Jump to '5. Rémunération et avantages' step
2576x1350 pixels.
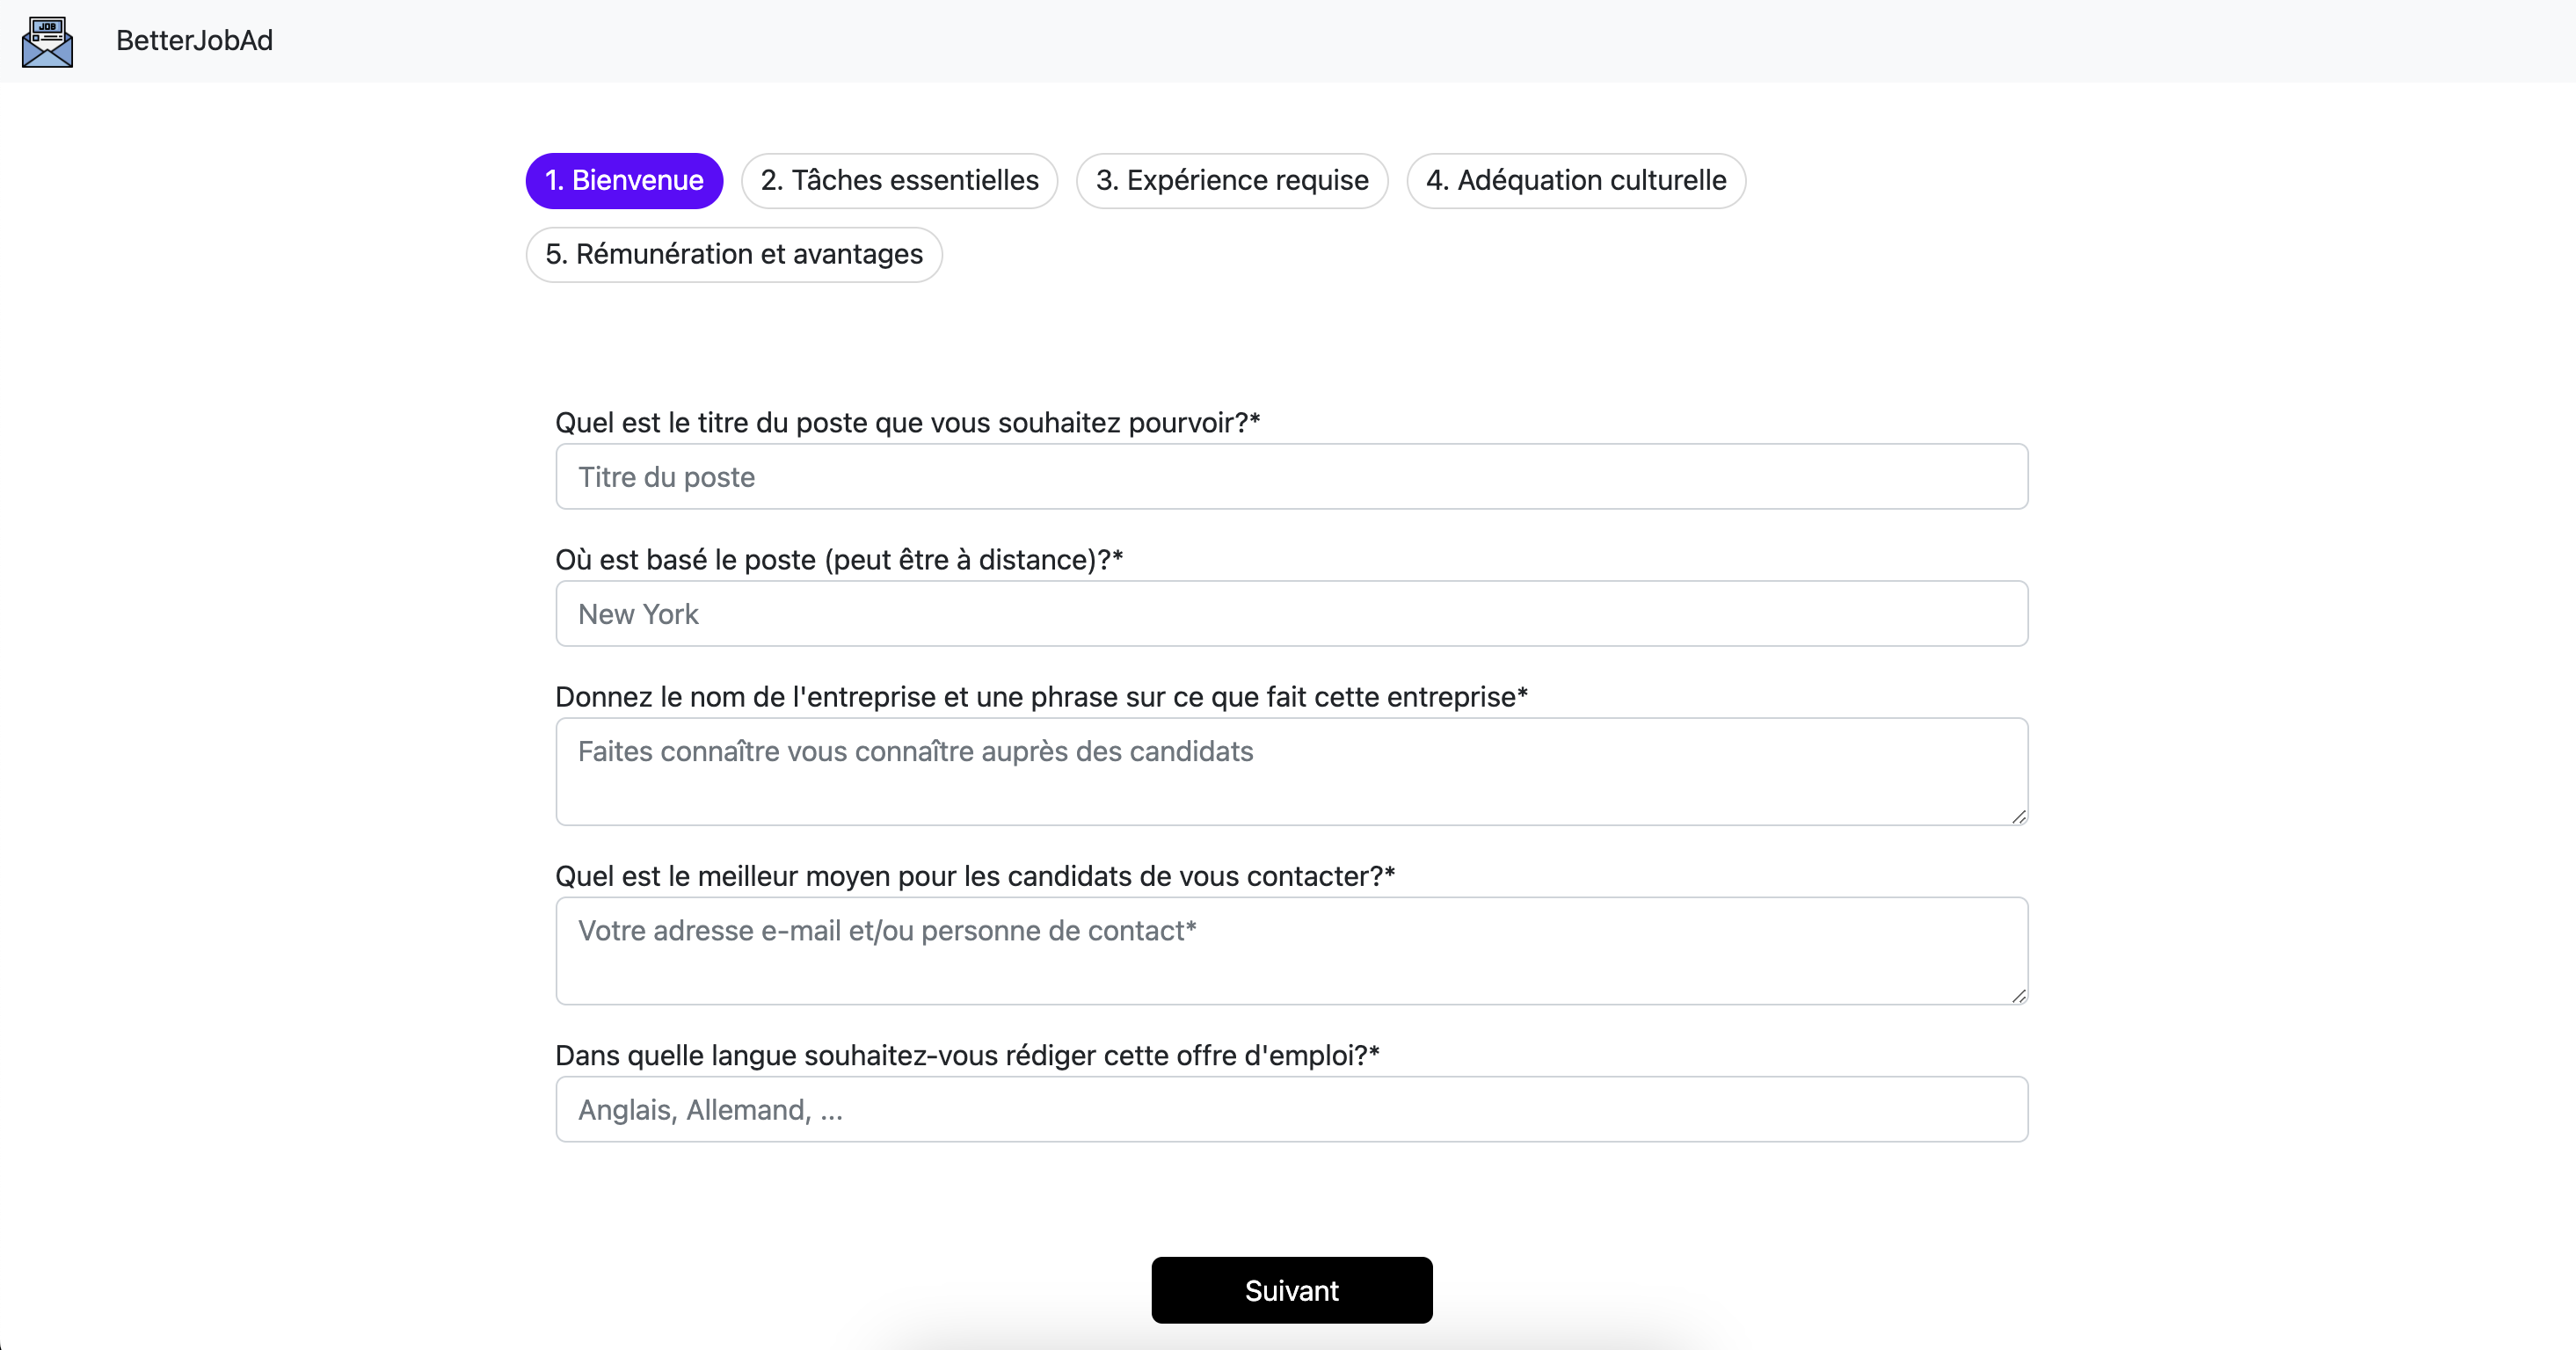(x=734, y=254)
